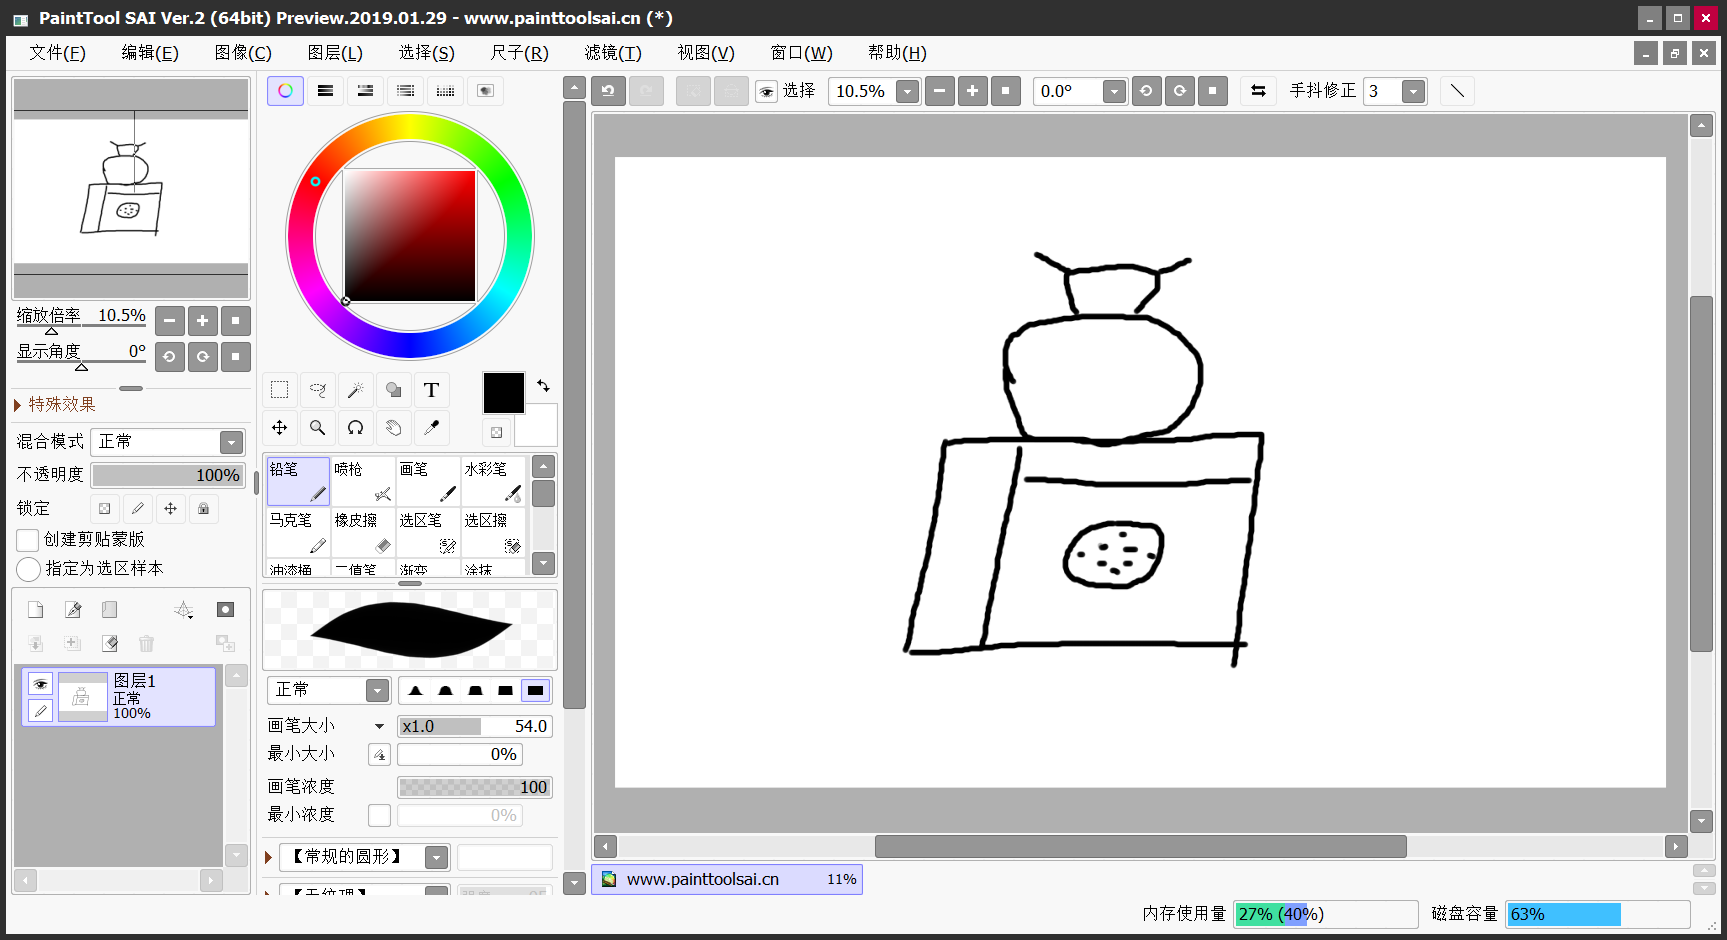Image resolution: width=1727 pixels, height=940 pixels.
Task: Open brush blending mode 正常 dropdown
Action: pos(377,690)
